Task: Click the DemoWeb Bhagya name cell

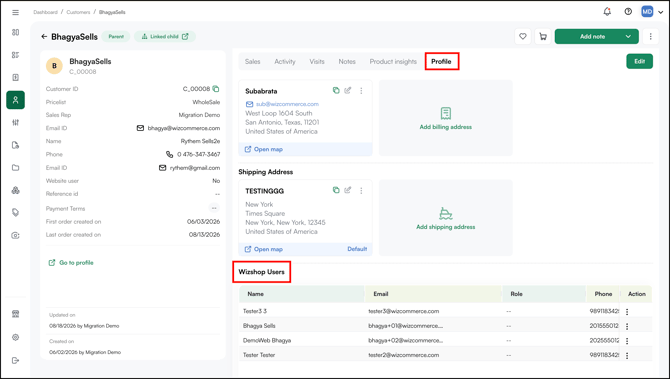Action: pos(267,341)
